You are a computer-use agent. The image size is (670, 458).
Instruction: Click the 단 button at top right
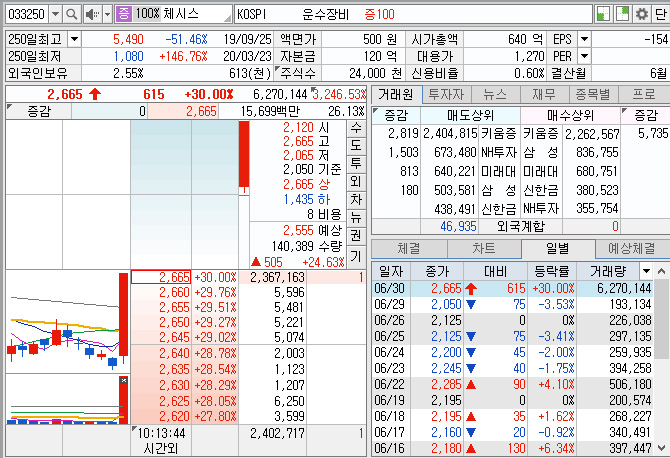[x=661, y=14]
